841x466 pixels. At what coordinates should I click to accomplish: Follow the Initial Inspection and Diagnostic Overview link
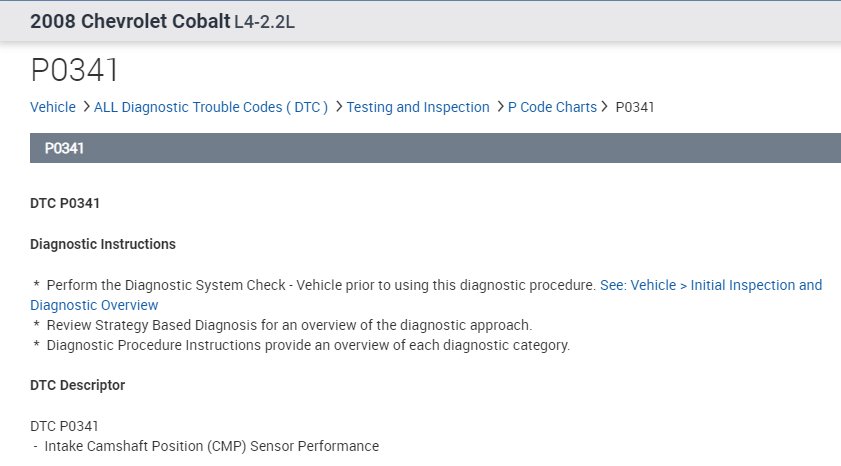click(x=710, y=285)
